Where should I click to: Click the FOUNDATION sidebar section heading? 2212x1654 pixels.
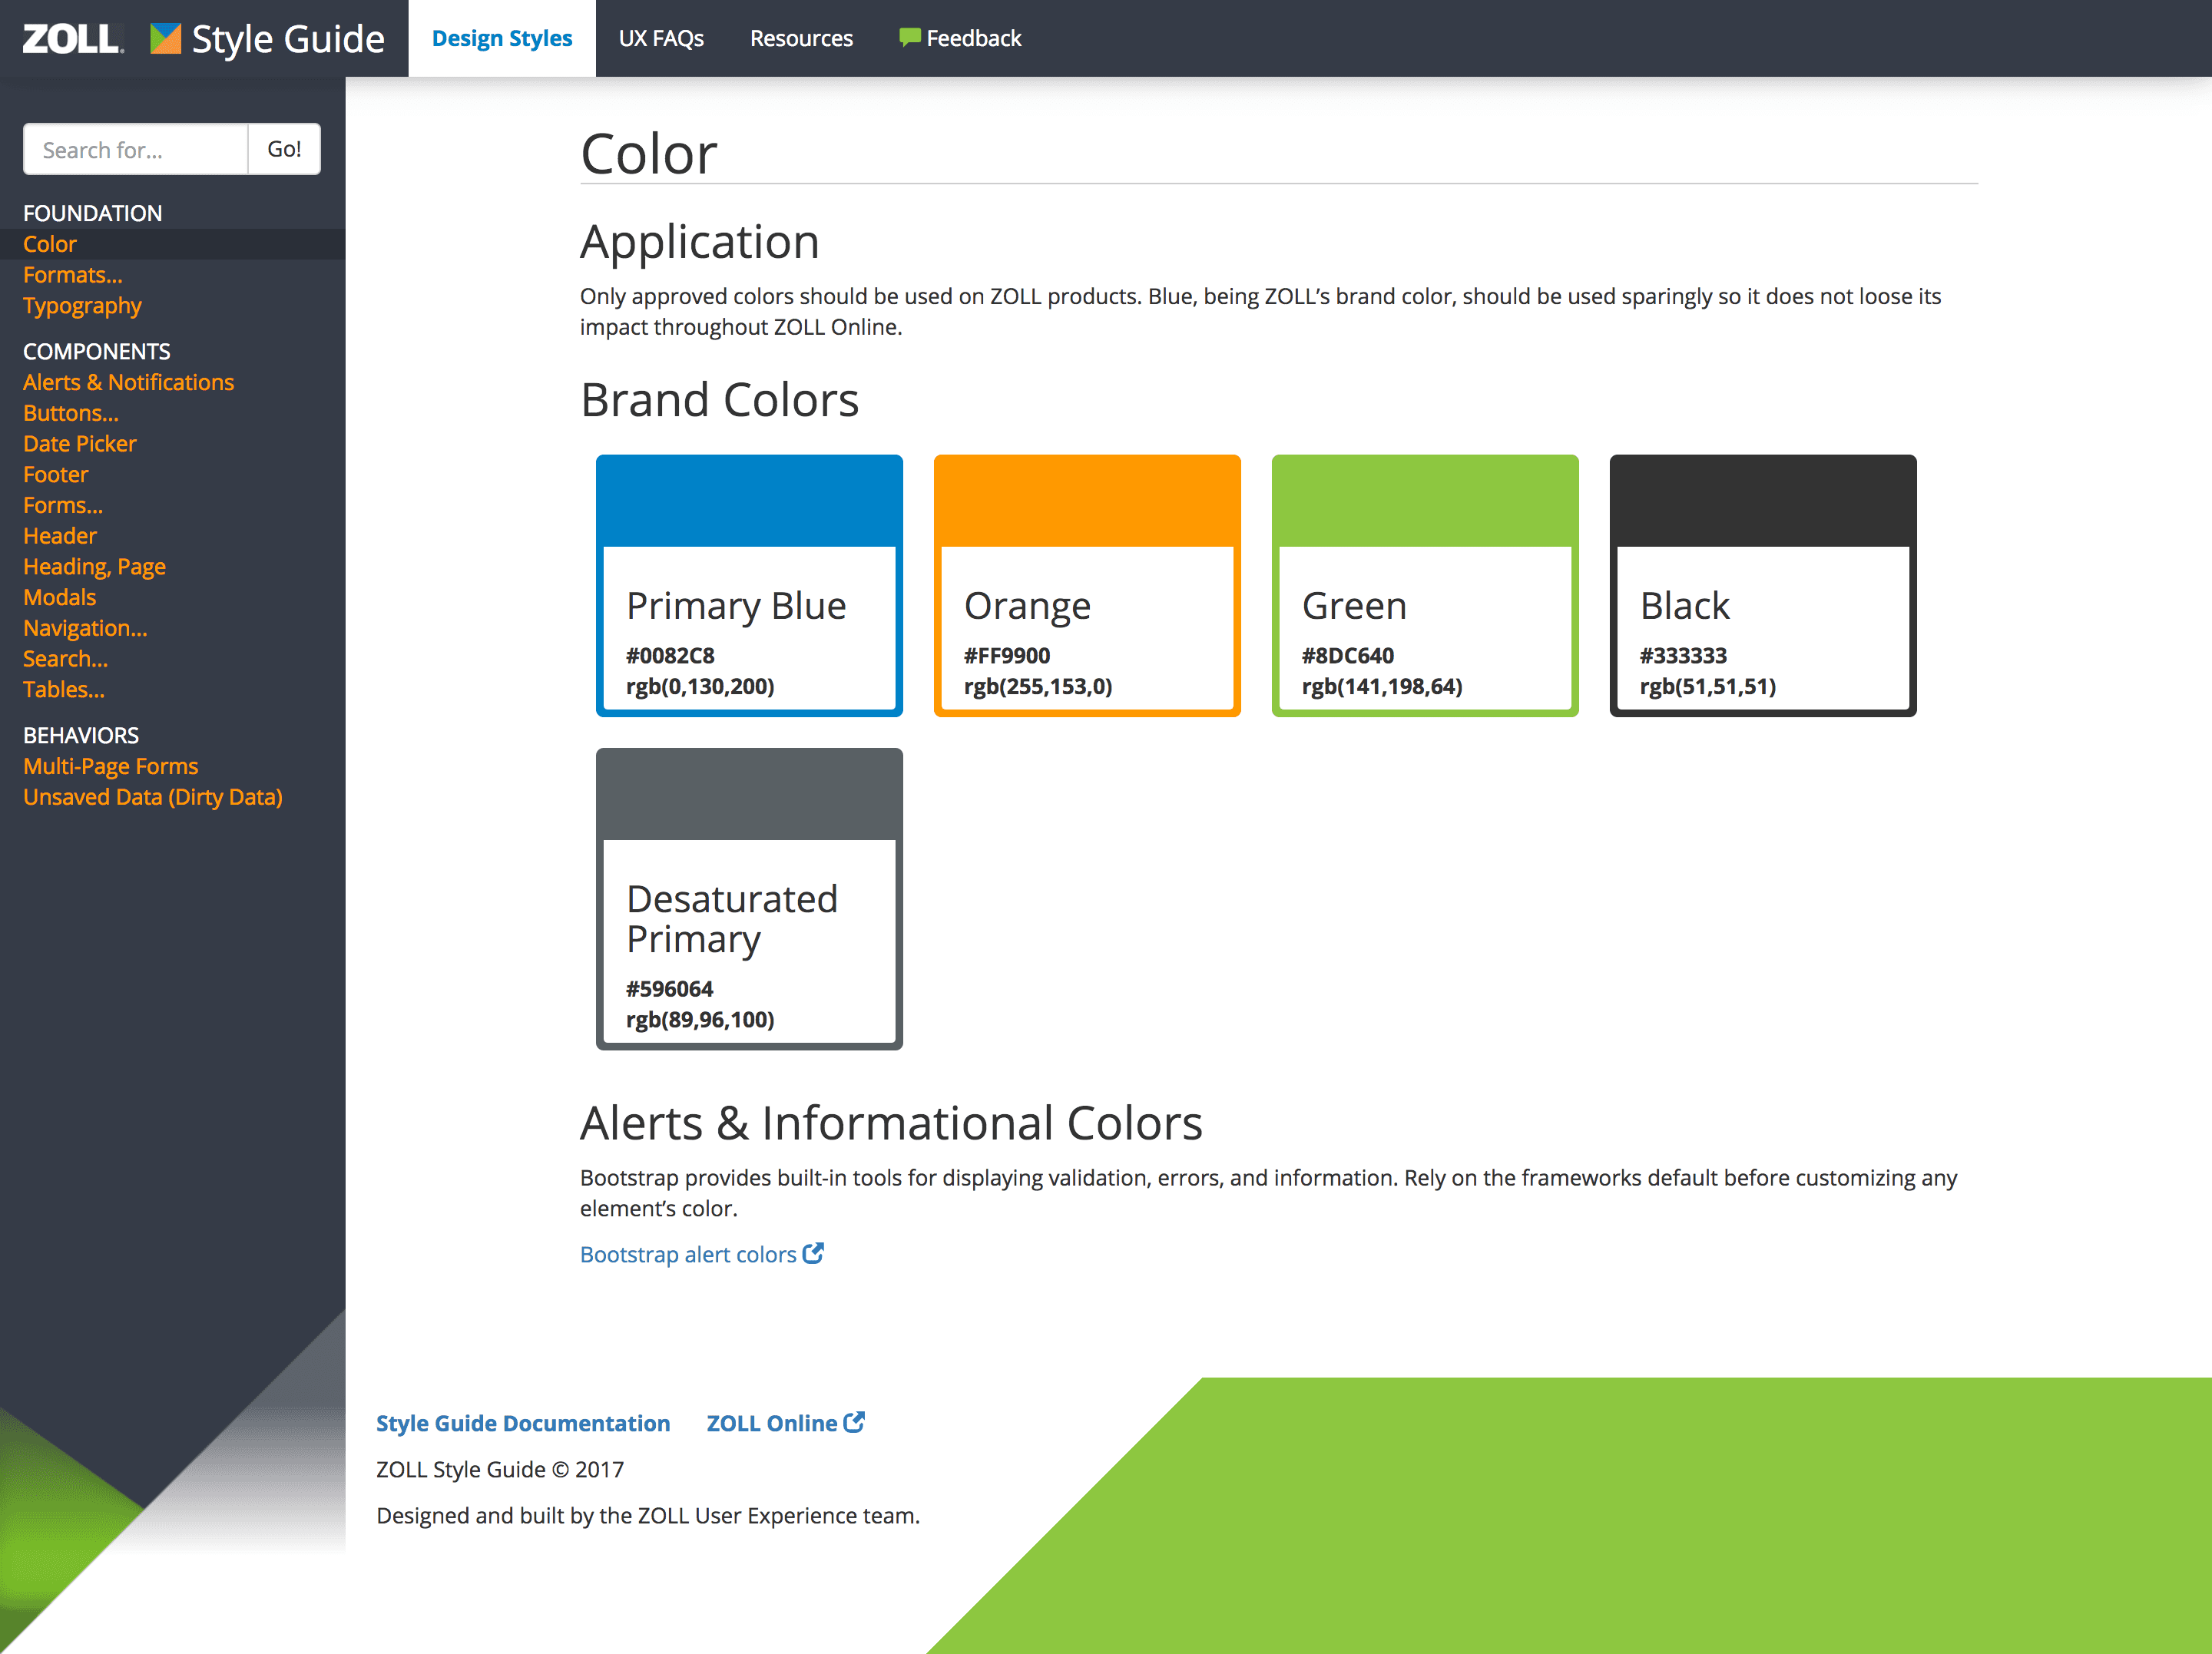(92, 213)
